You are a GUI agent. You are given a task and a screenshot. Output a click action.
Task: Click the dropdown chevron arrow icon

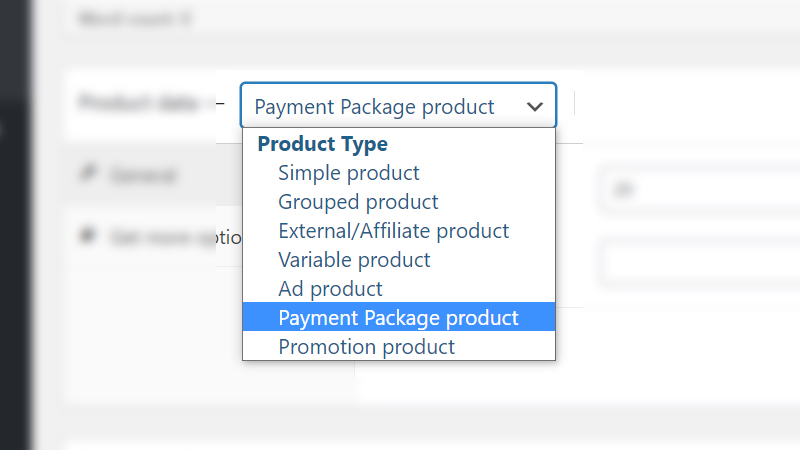(535, 107)
